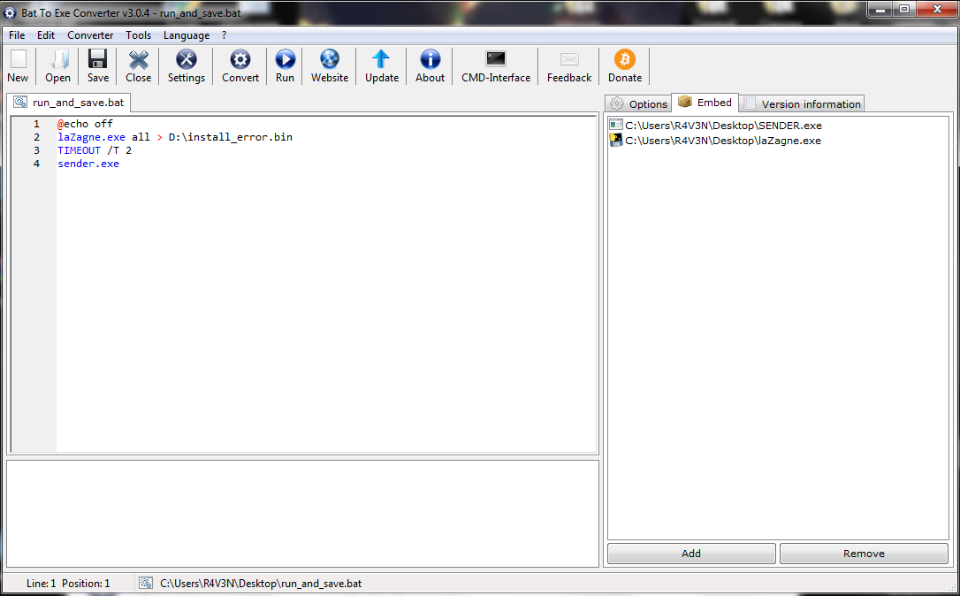This screenshot has height=596, width=960.
Task: Open the Website globe icon
Action: click(x=329, y=60)
